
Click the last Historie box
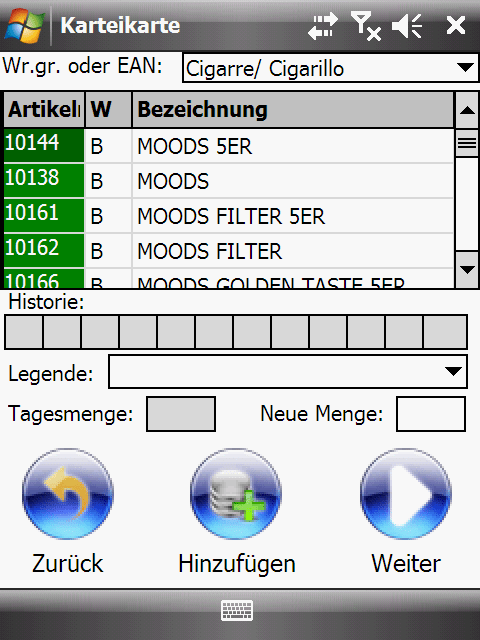(x=445, y=332)
